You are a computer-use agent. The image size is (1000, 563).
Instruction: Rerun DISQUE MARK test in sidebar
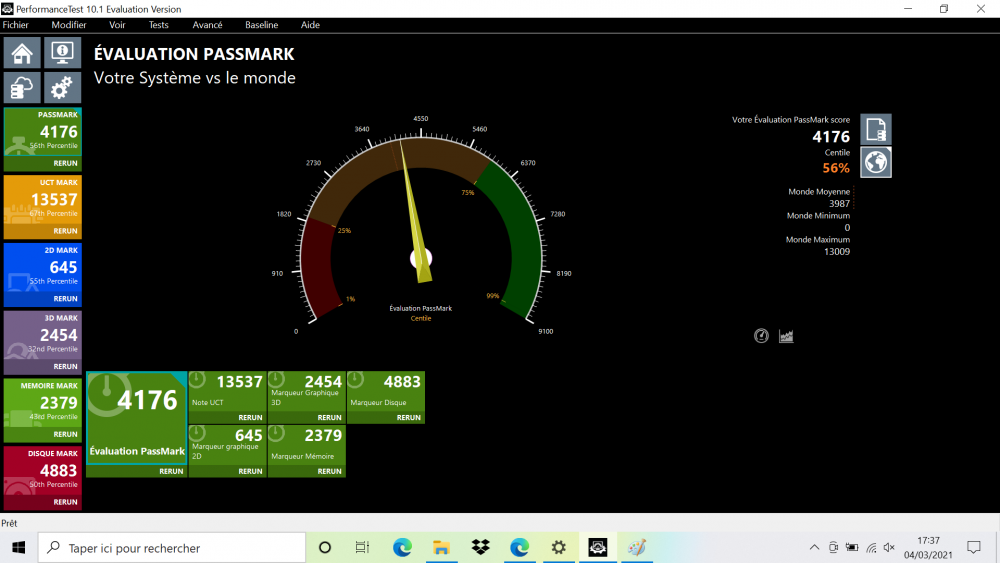65,502
